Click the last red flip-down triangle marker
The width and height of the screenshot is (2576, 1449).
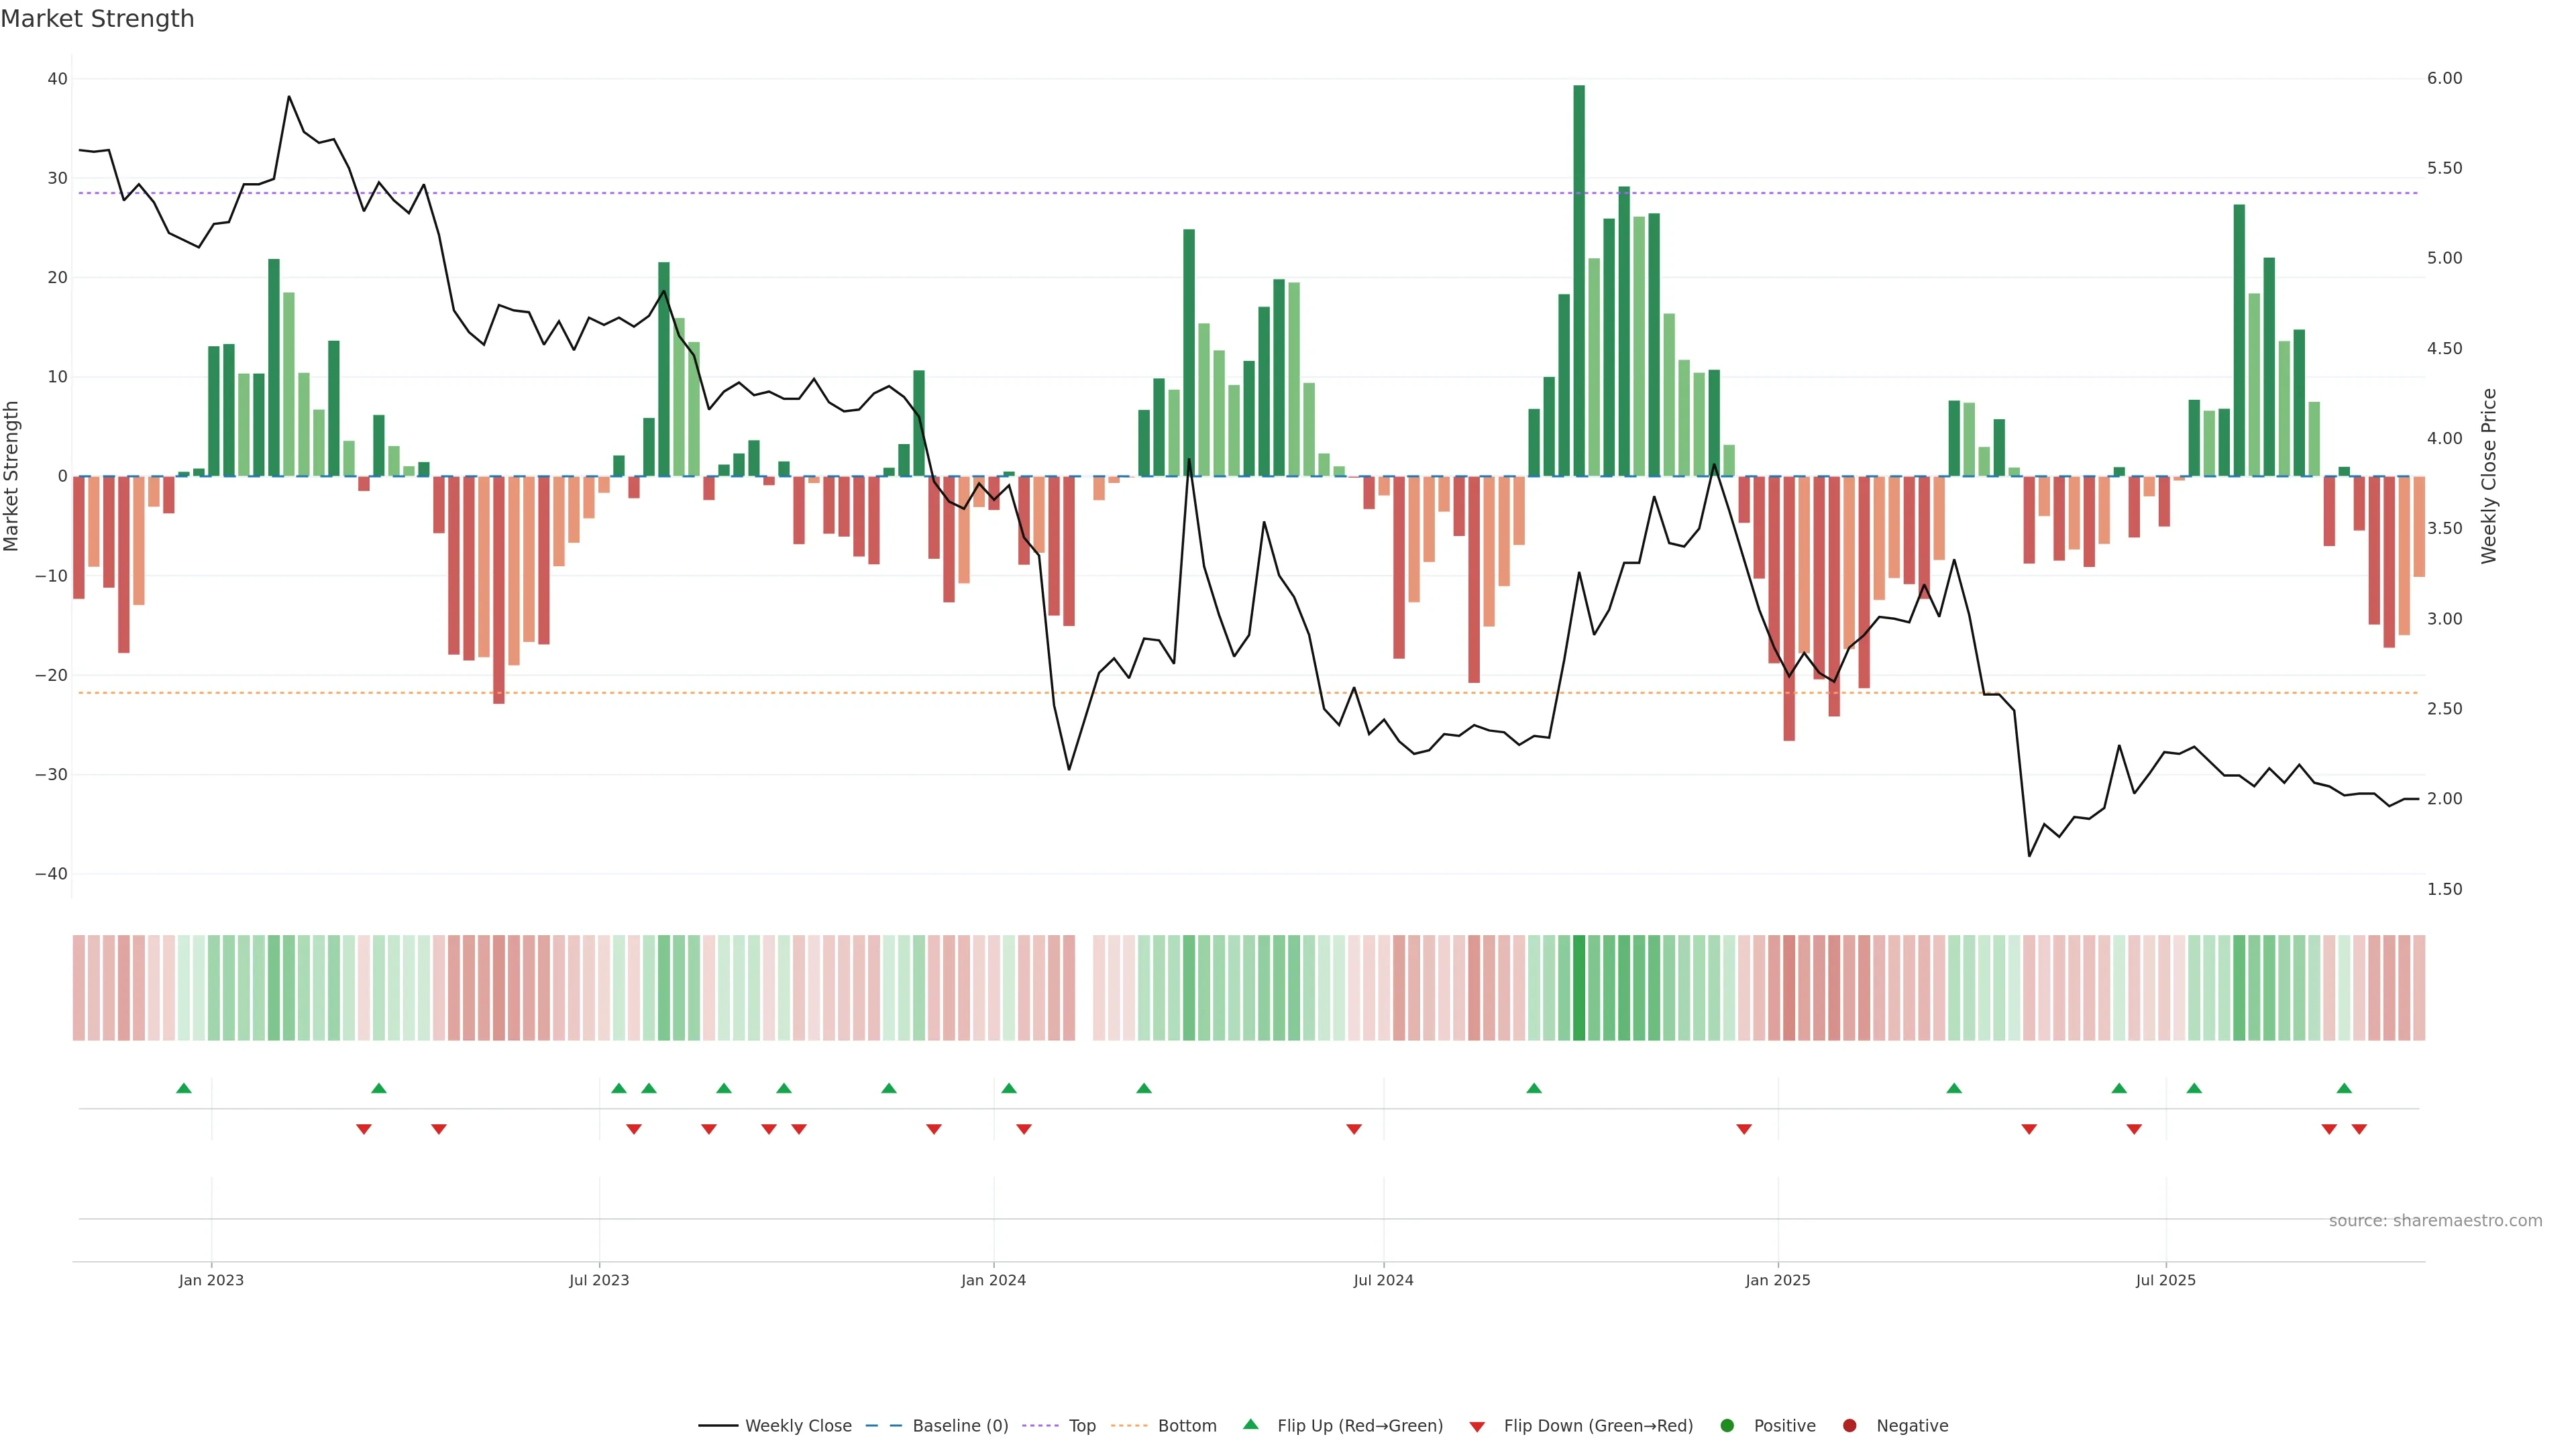coord(2359,1129)
